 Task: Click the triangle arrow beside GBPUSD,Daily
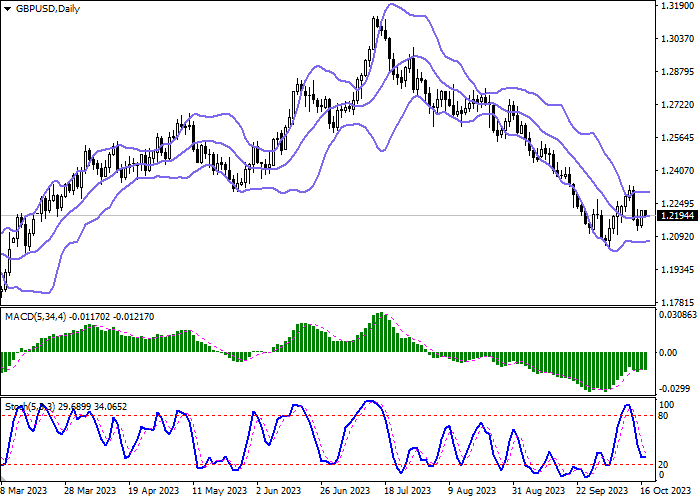click(x=7, y=9)
